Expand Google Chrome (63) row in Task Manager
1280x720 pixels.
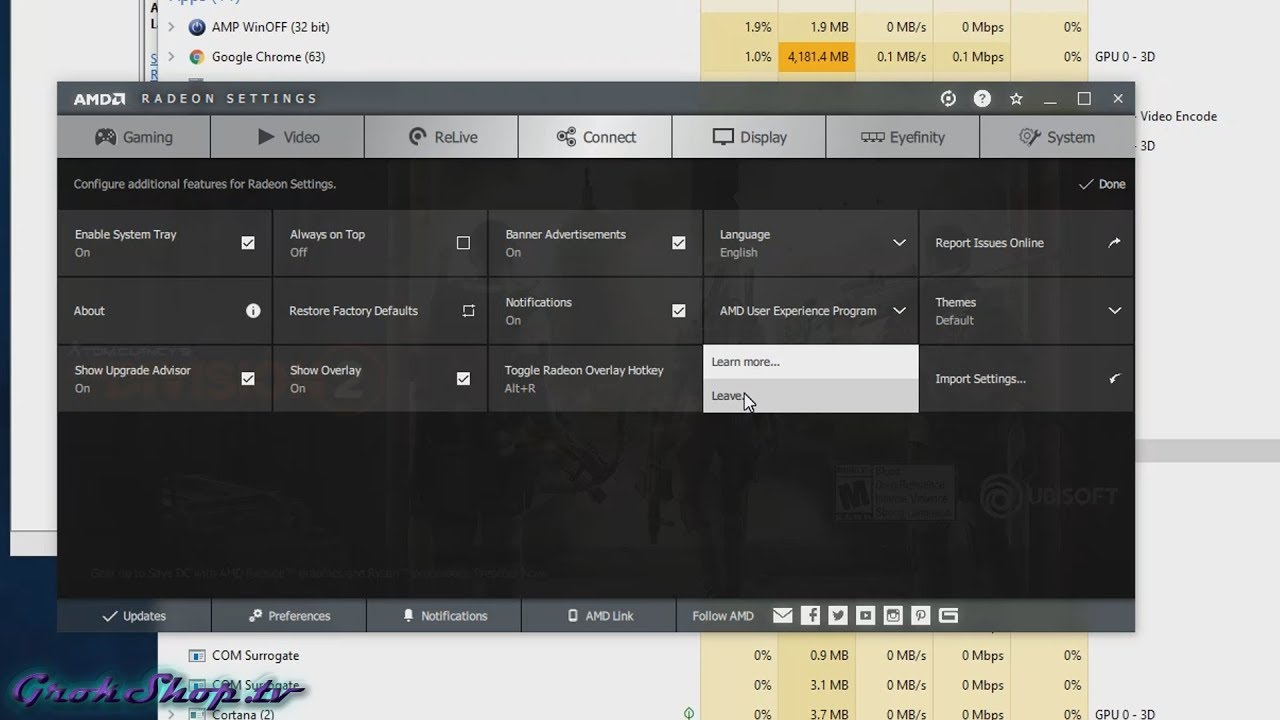(x=171, y=57)
